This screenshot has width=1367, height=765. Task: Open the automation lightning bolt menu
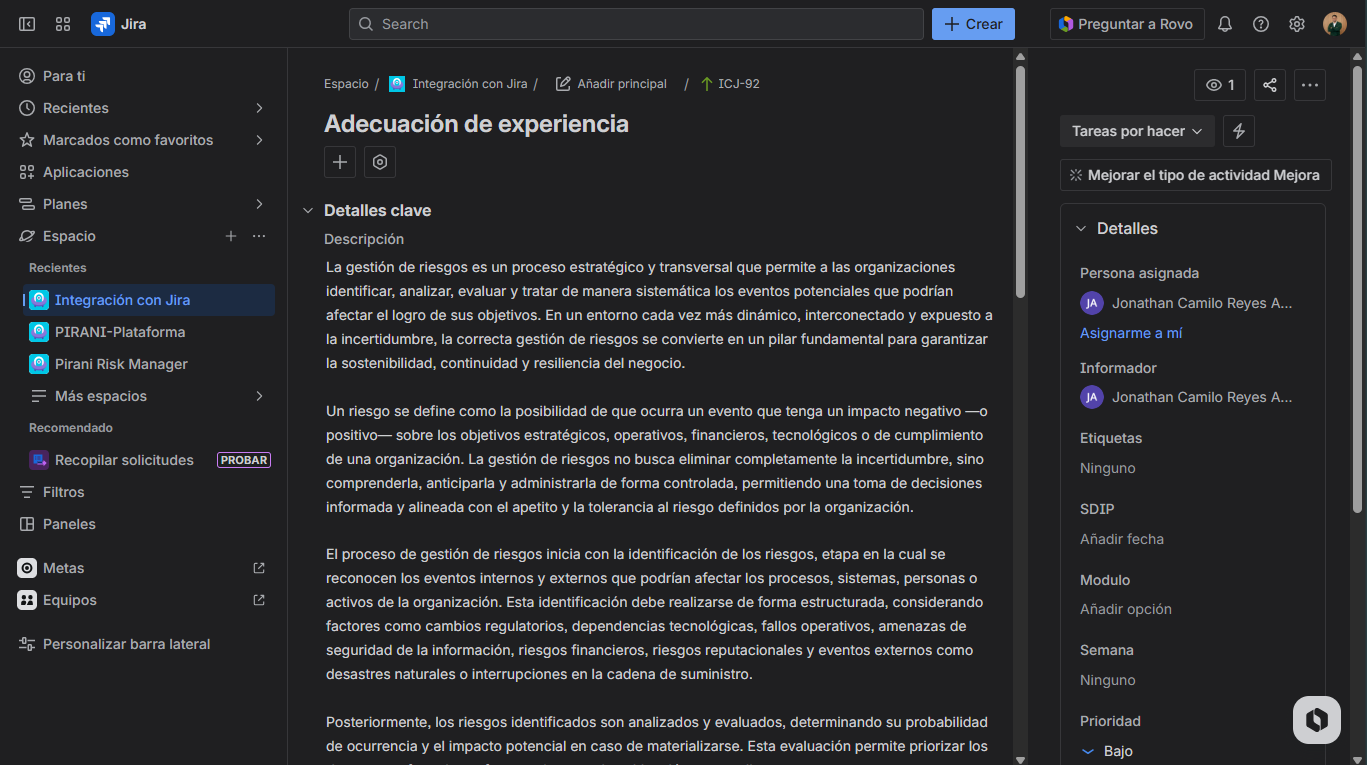tap(1239, 131)
